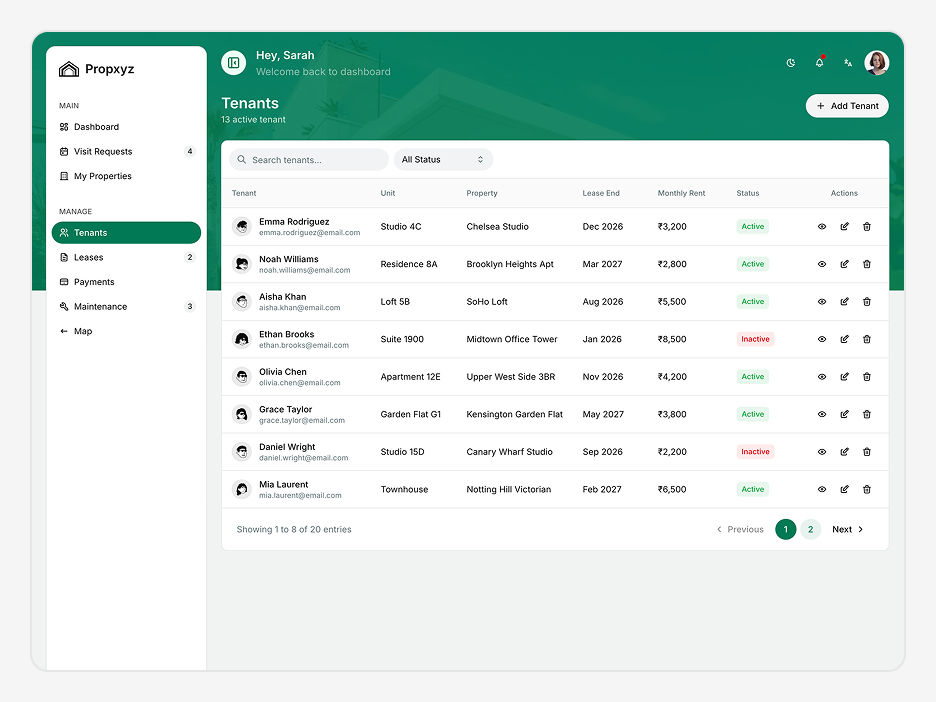Open Visit Requests menu item
Viewport: 936px width, 702px height.
point(126,151)
